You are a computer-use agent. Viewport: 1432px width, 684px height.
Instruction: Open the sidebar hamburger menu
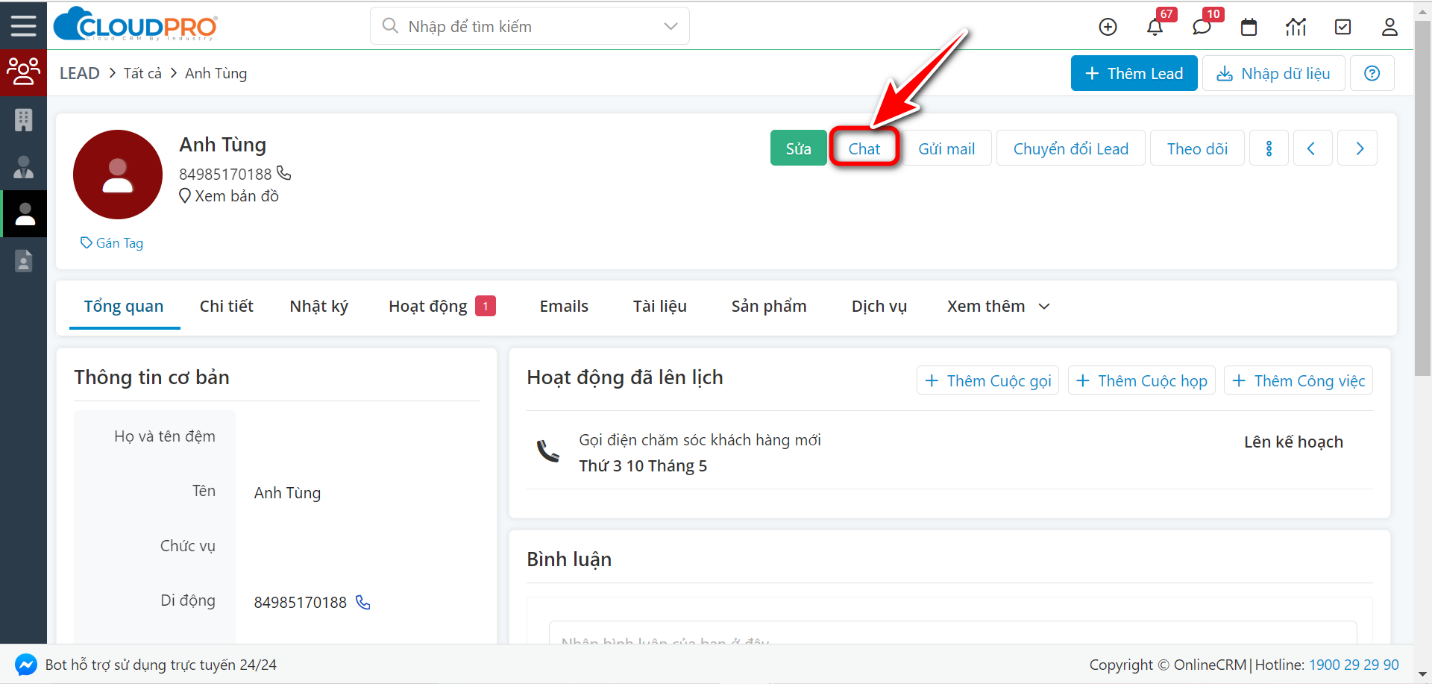tap(24, 24)
